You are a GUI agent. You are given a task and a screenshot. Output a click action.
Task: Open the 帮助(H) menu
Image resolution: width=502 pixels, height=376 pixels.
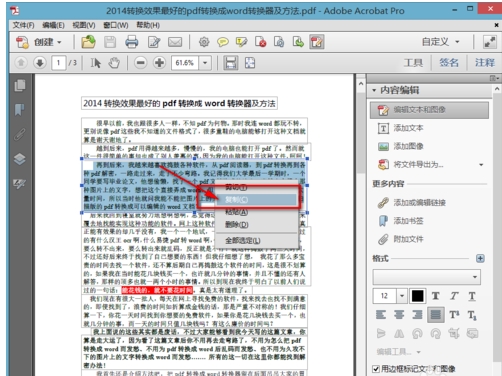click(148, 25)
